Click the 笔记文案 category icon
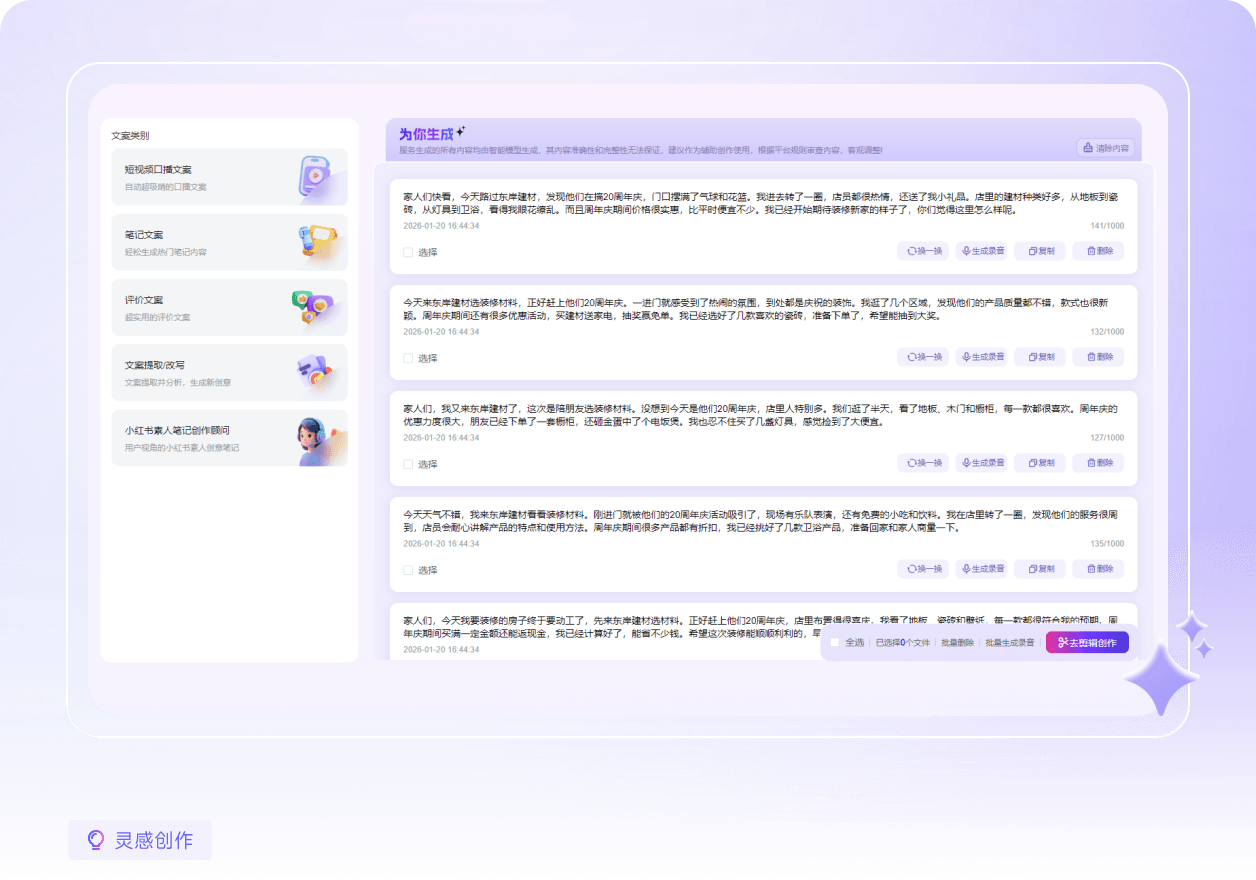 click(317, 241)
